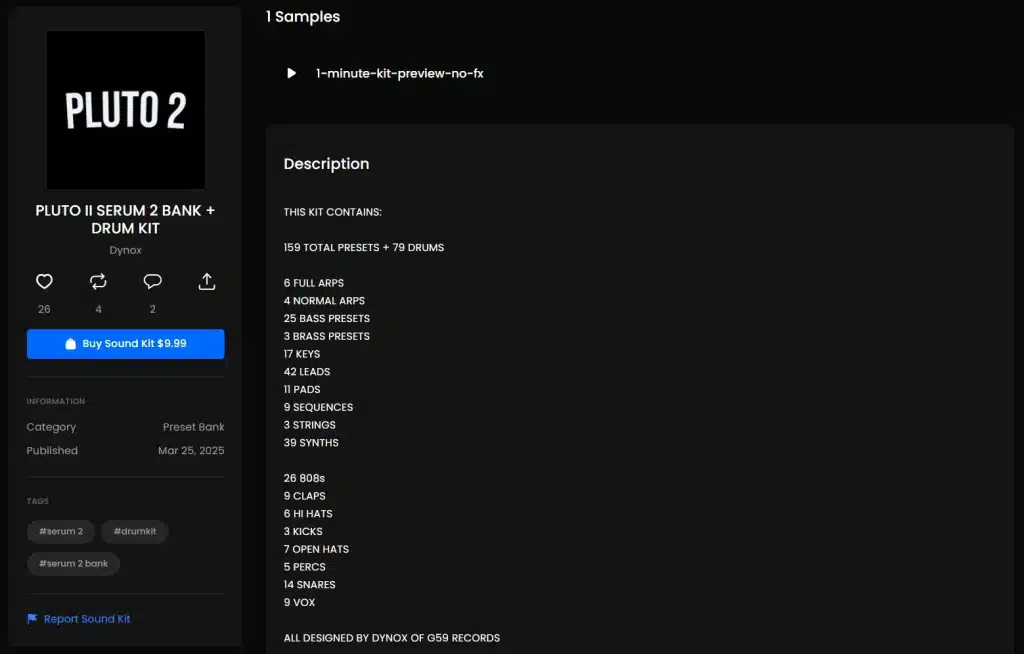1024x654 pixels.
Task: Select the #serum 2 tag
Action: (x=61, y=532)
